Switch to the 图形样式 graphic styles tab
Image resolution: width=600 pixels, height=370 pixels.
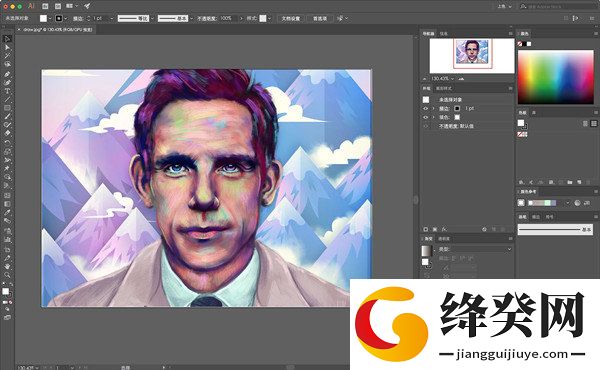click(444, 88)
